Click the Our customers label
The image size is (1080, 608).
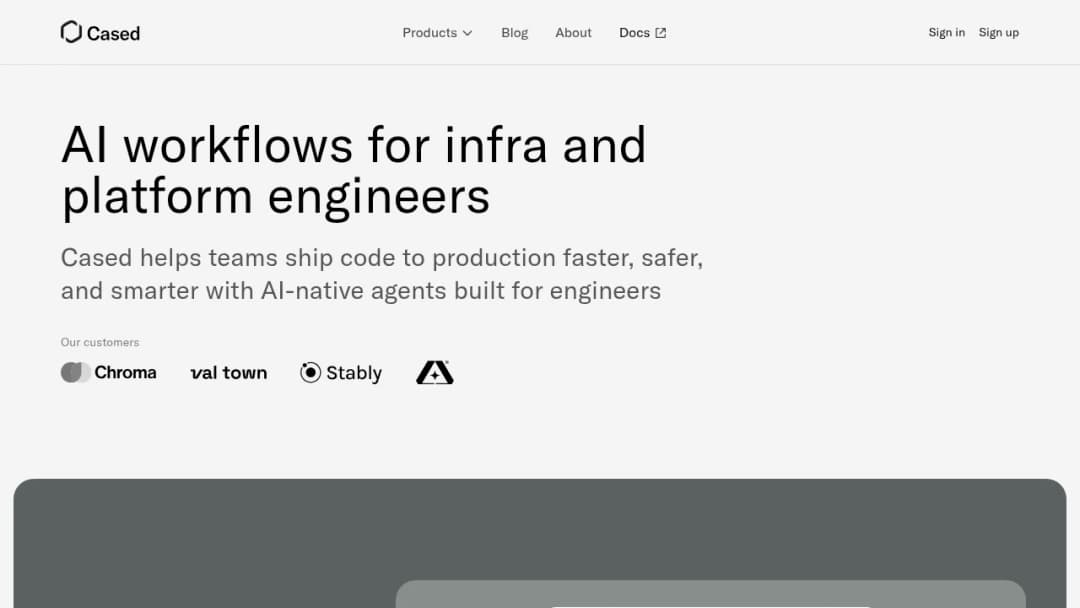click(x=100, y=342)
